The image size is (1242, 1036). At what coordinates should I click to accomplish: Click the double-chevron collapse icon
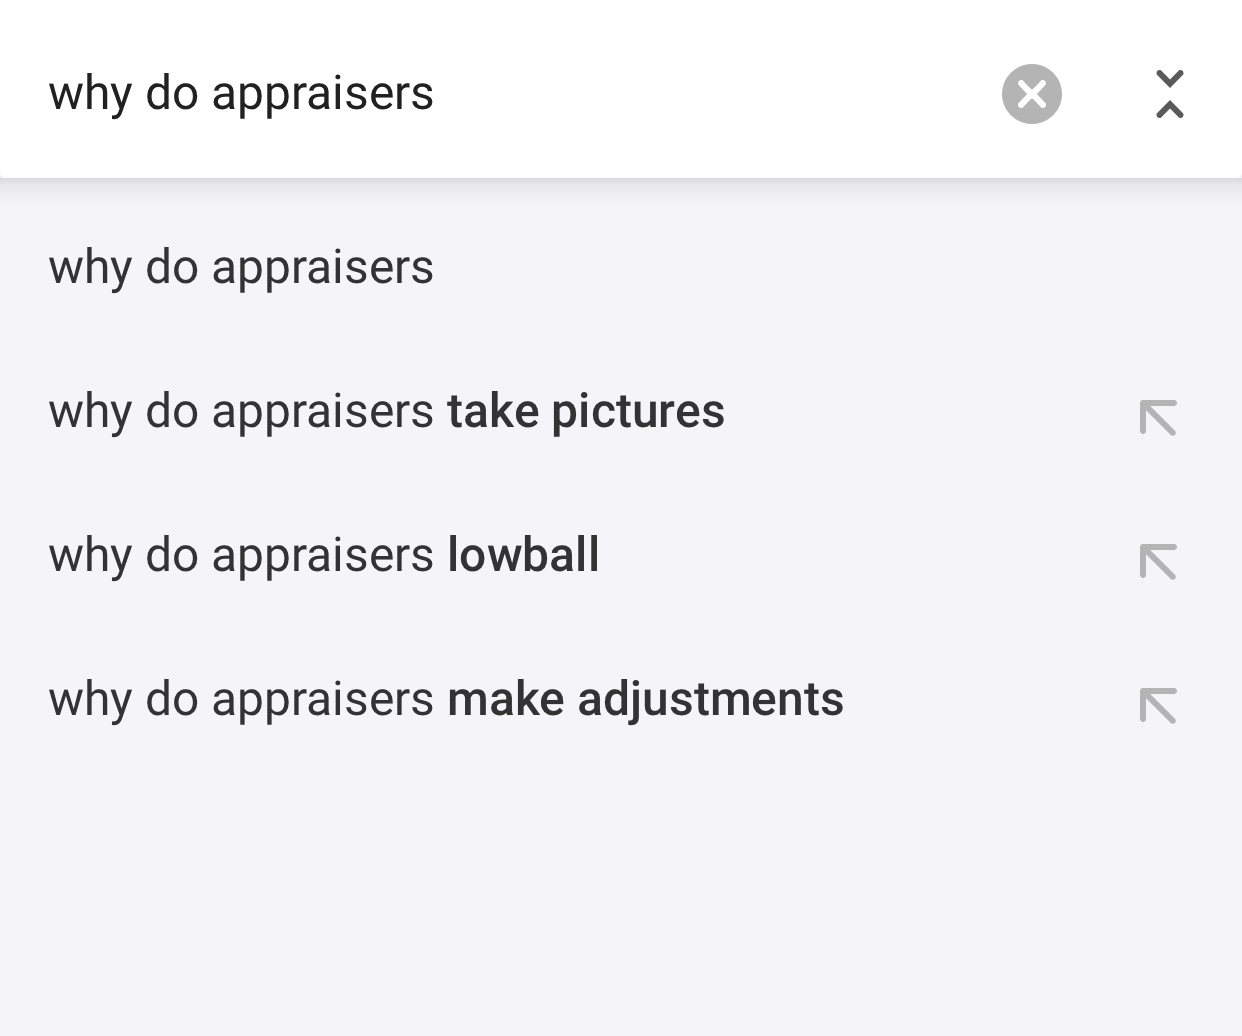pos(1169,94)
